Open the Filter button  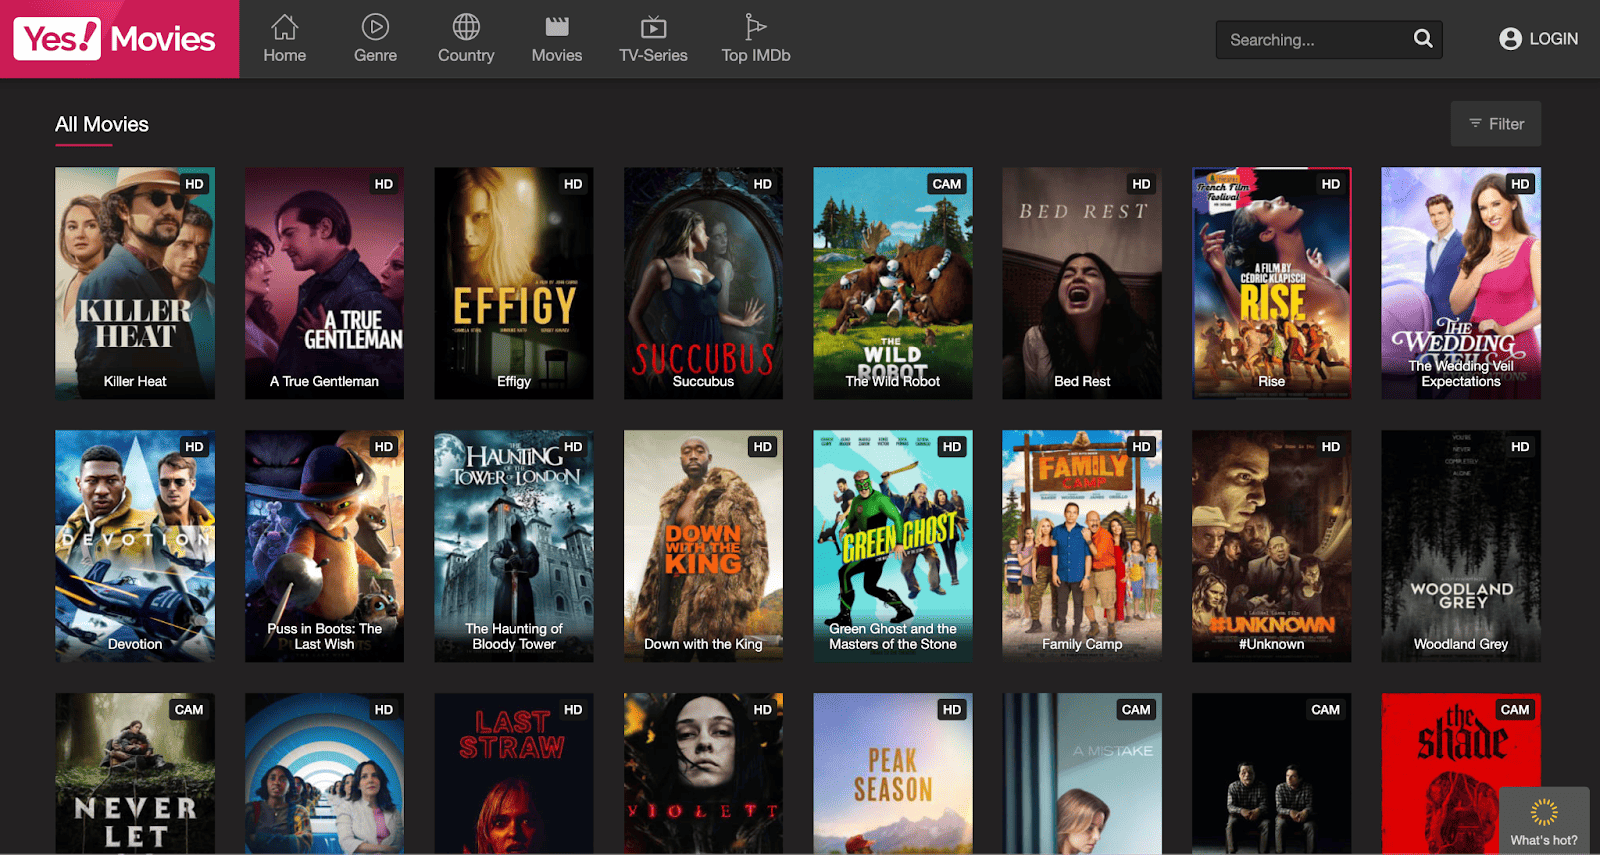(x=1496, y=124)
